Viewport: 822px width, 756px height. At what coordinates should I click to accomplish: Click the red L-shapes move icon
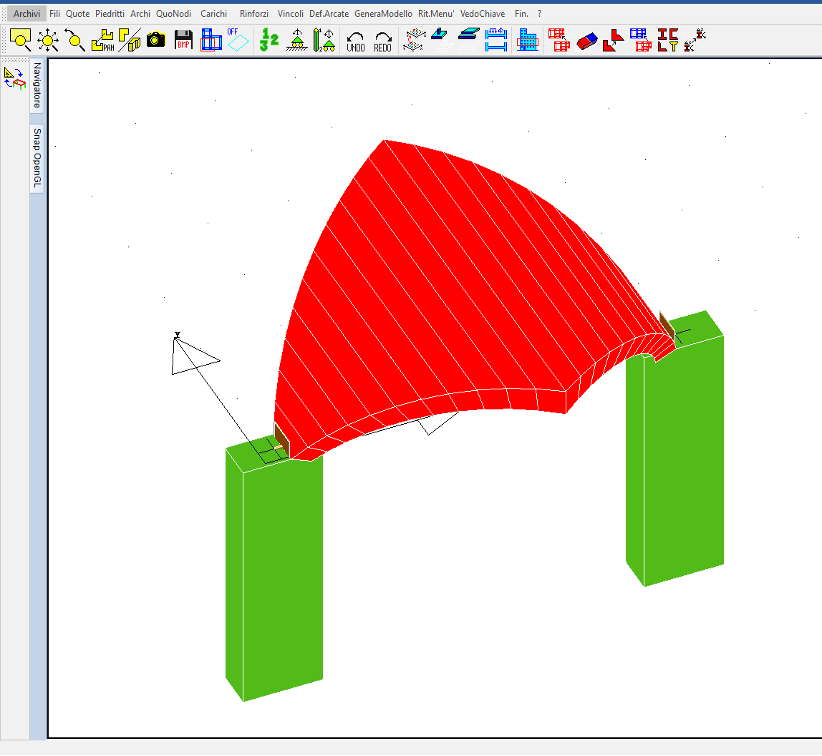(x=613, y=40)
